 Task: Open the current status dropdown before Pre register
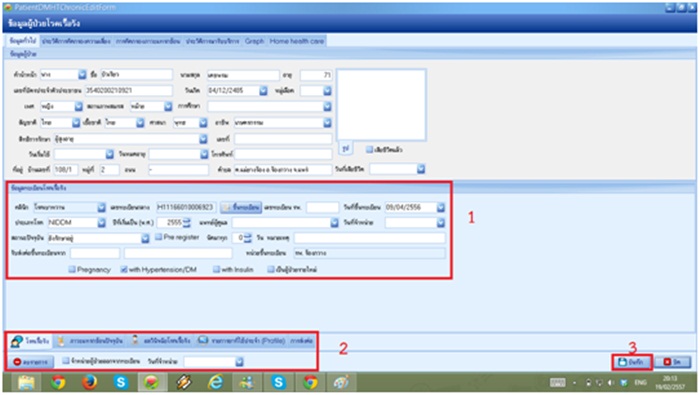(145, 238)
